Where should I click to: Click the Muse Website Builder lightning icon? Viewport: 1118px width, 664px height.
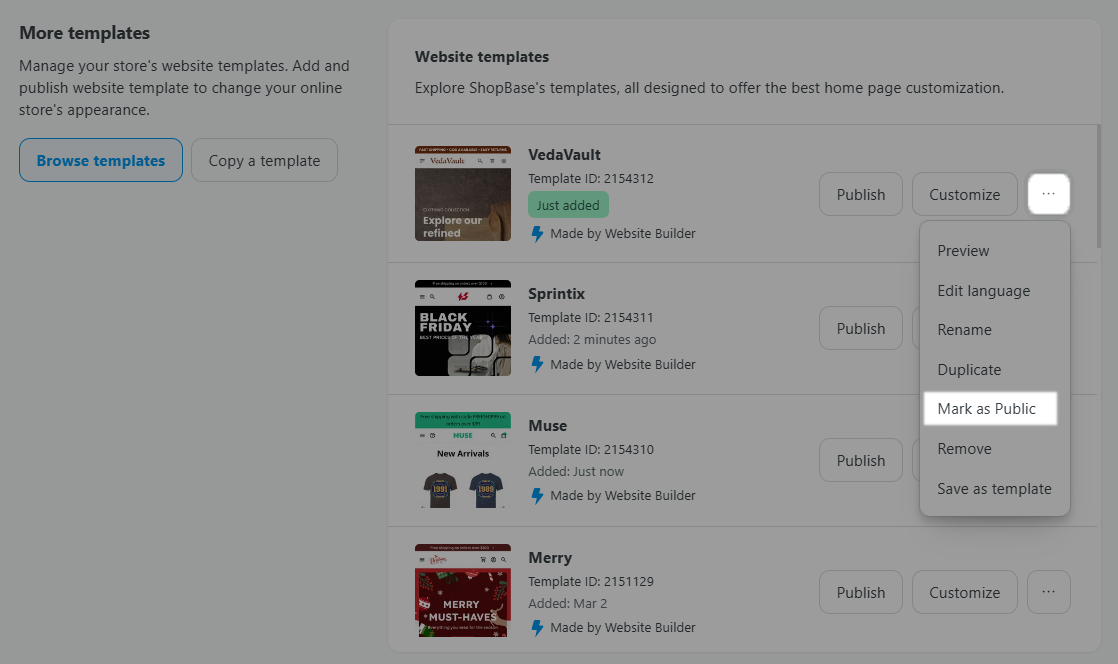tap(537, 495)
